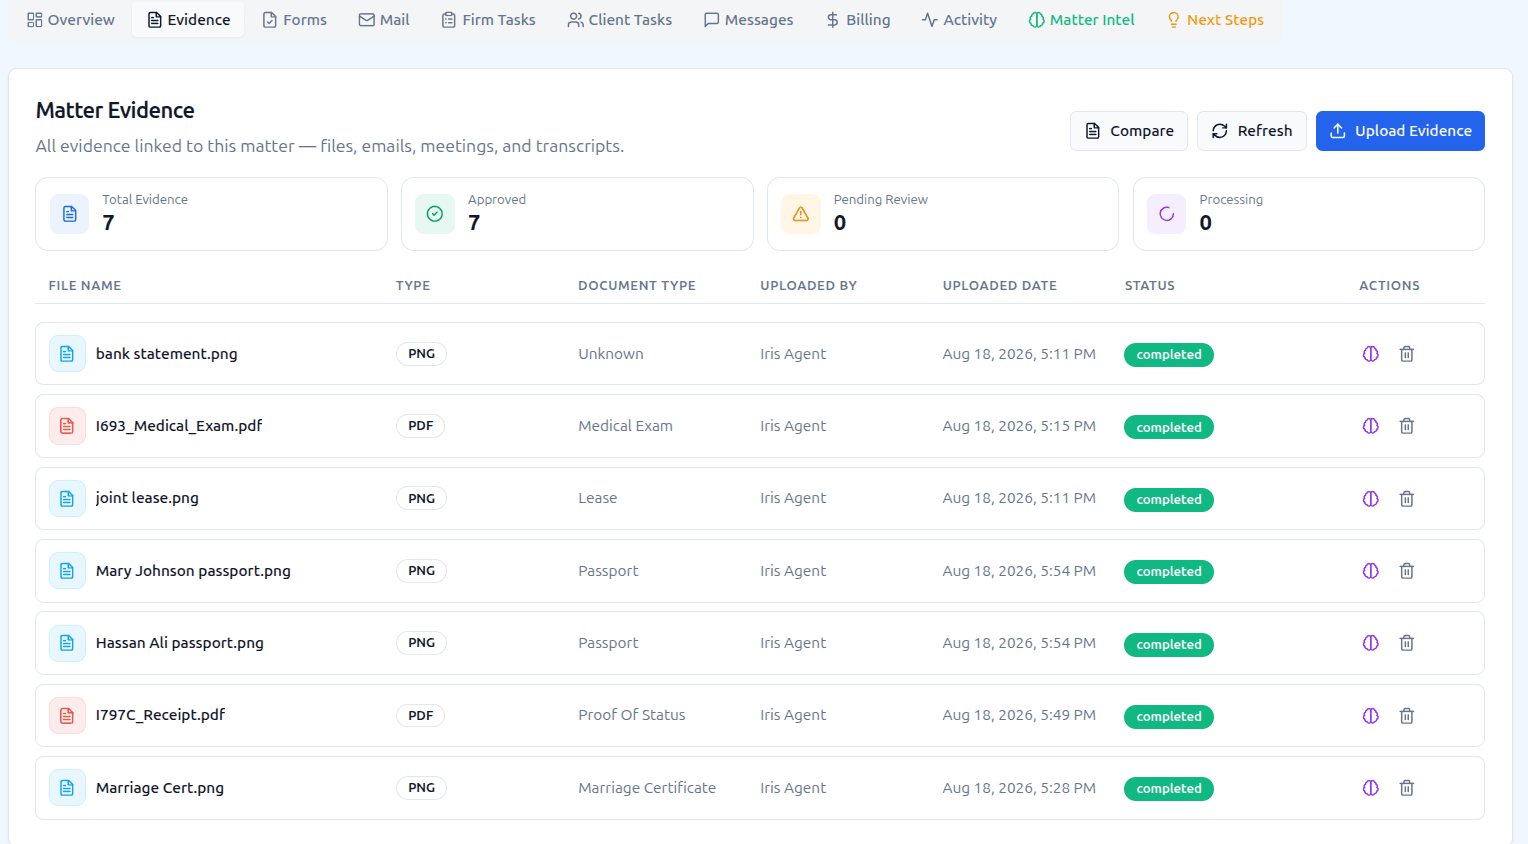Open the Forms tab
Image resolution: width=1528 pixels, height=844 pixels.
tap(295, 20)
